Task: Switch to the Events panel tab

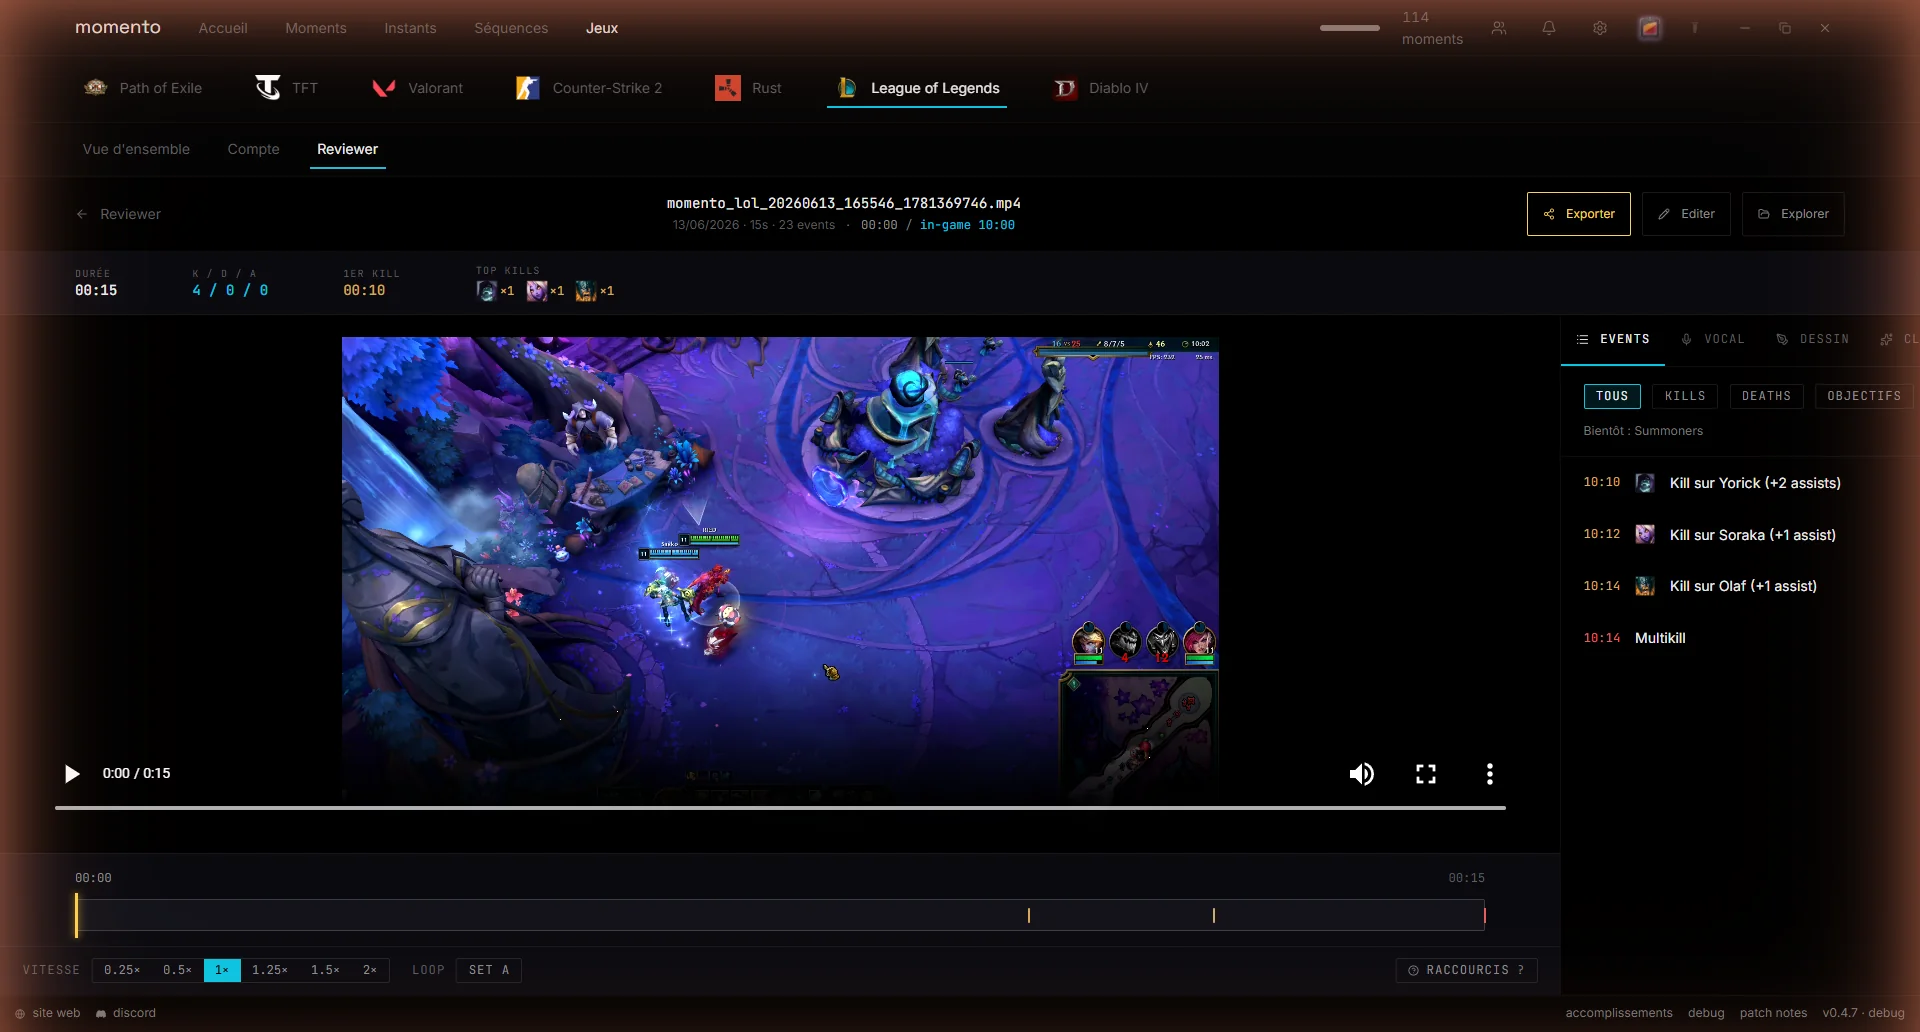Action: tap(1613, 340)
